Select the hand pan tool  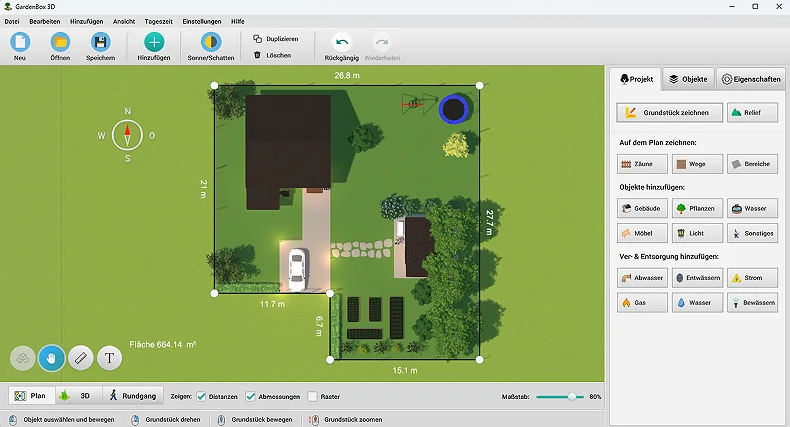[51, 358]
